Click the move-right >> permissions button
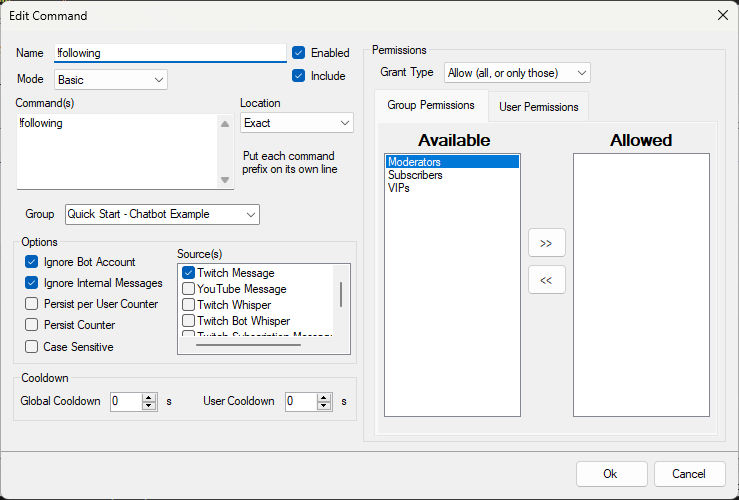The width and height of the screenshot is (739, 500). pyautogui.click(x=546, y=243)
